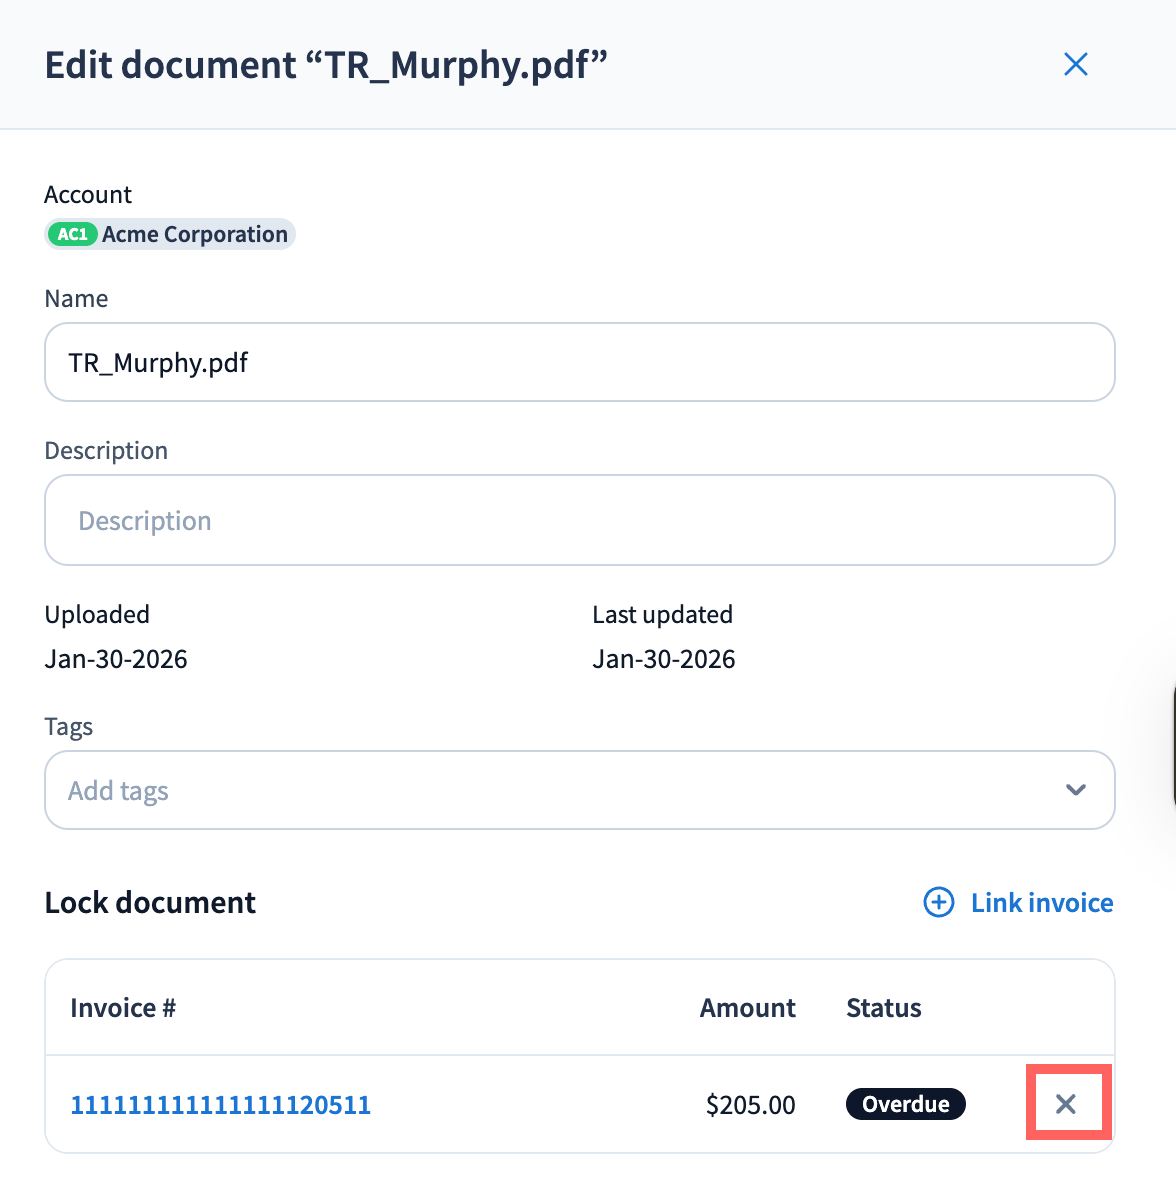Viewport: 1176px width, 1192px height.
Task: Click the Overdue status badge
Action: click(905, 1104)
